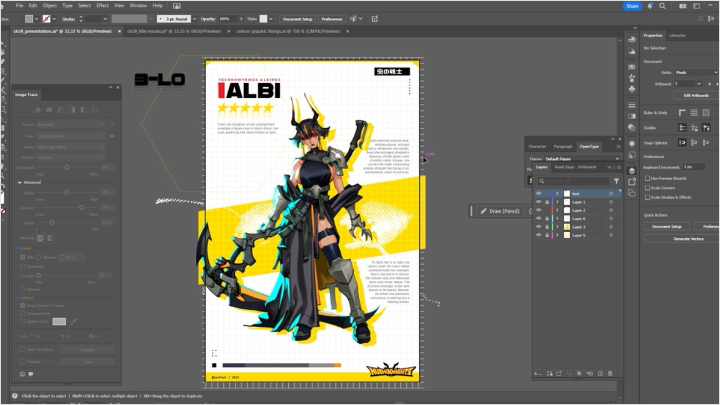The width and height of the screenshot is (720, 405).
Task: Click the Layers panel search field
Action: coord(574,181)
